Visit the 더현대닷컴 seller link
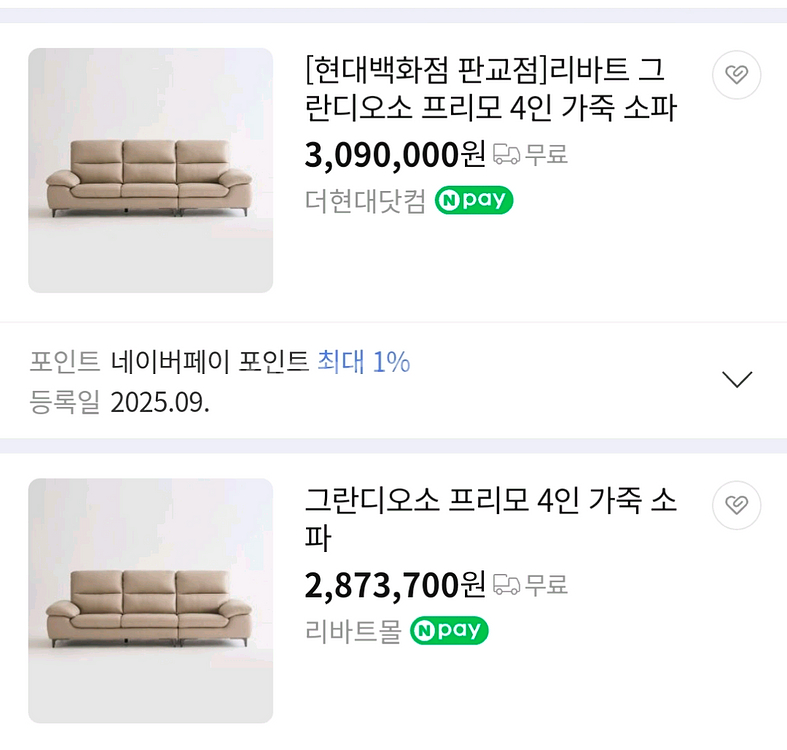 pos(365,201)
